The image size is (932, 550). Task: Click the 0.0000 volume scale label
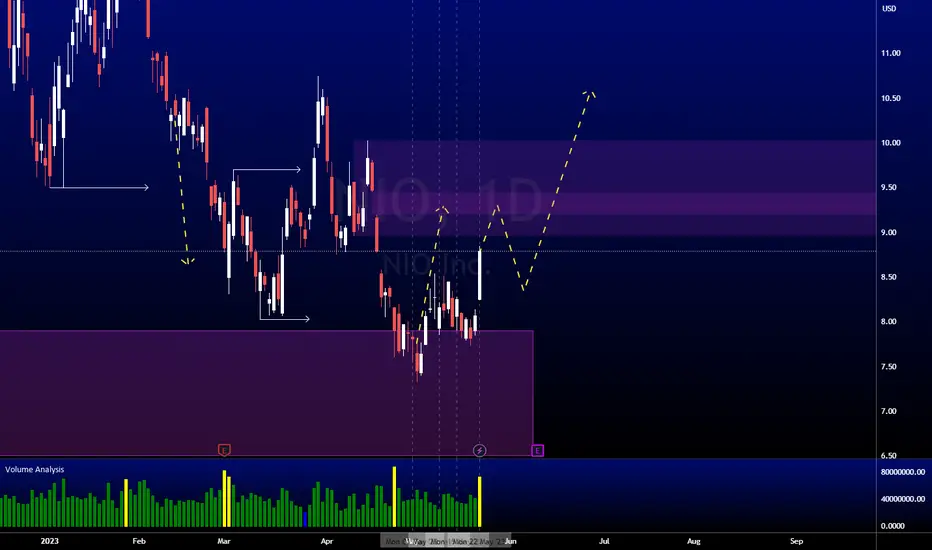pyautogui.click(x=893, y=526)
